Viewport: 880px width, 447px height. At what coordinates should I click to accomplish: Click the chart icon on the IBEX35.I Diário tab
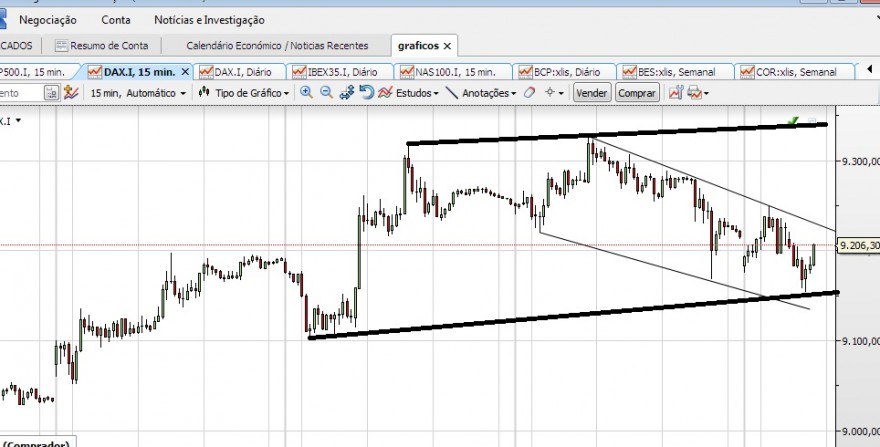click(300, 72)
